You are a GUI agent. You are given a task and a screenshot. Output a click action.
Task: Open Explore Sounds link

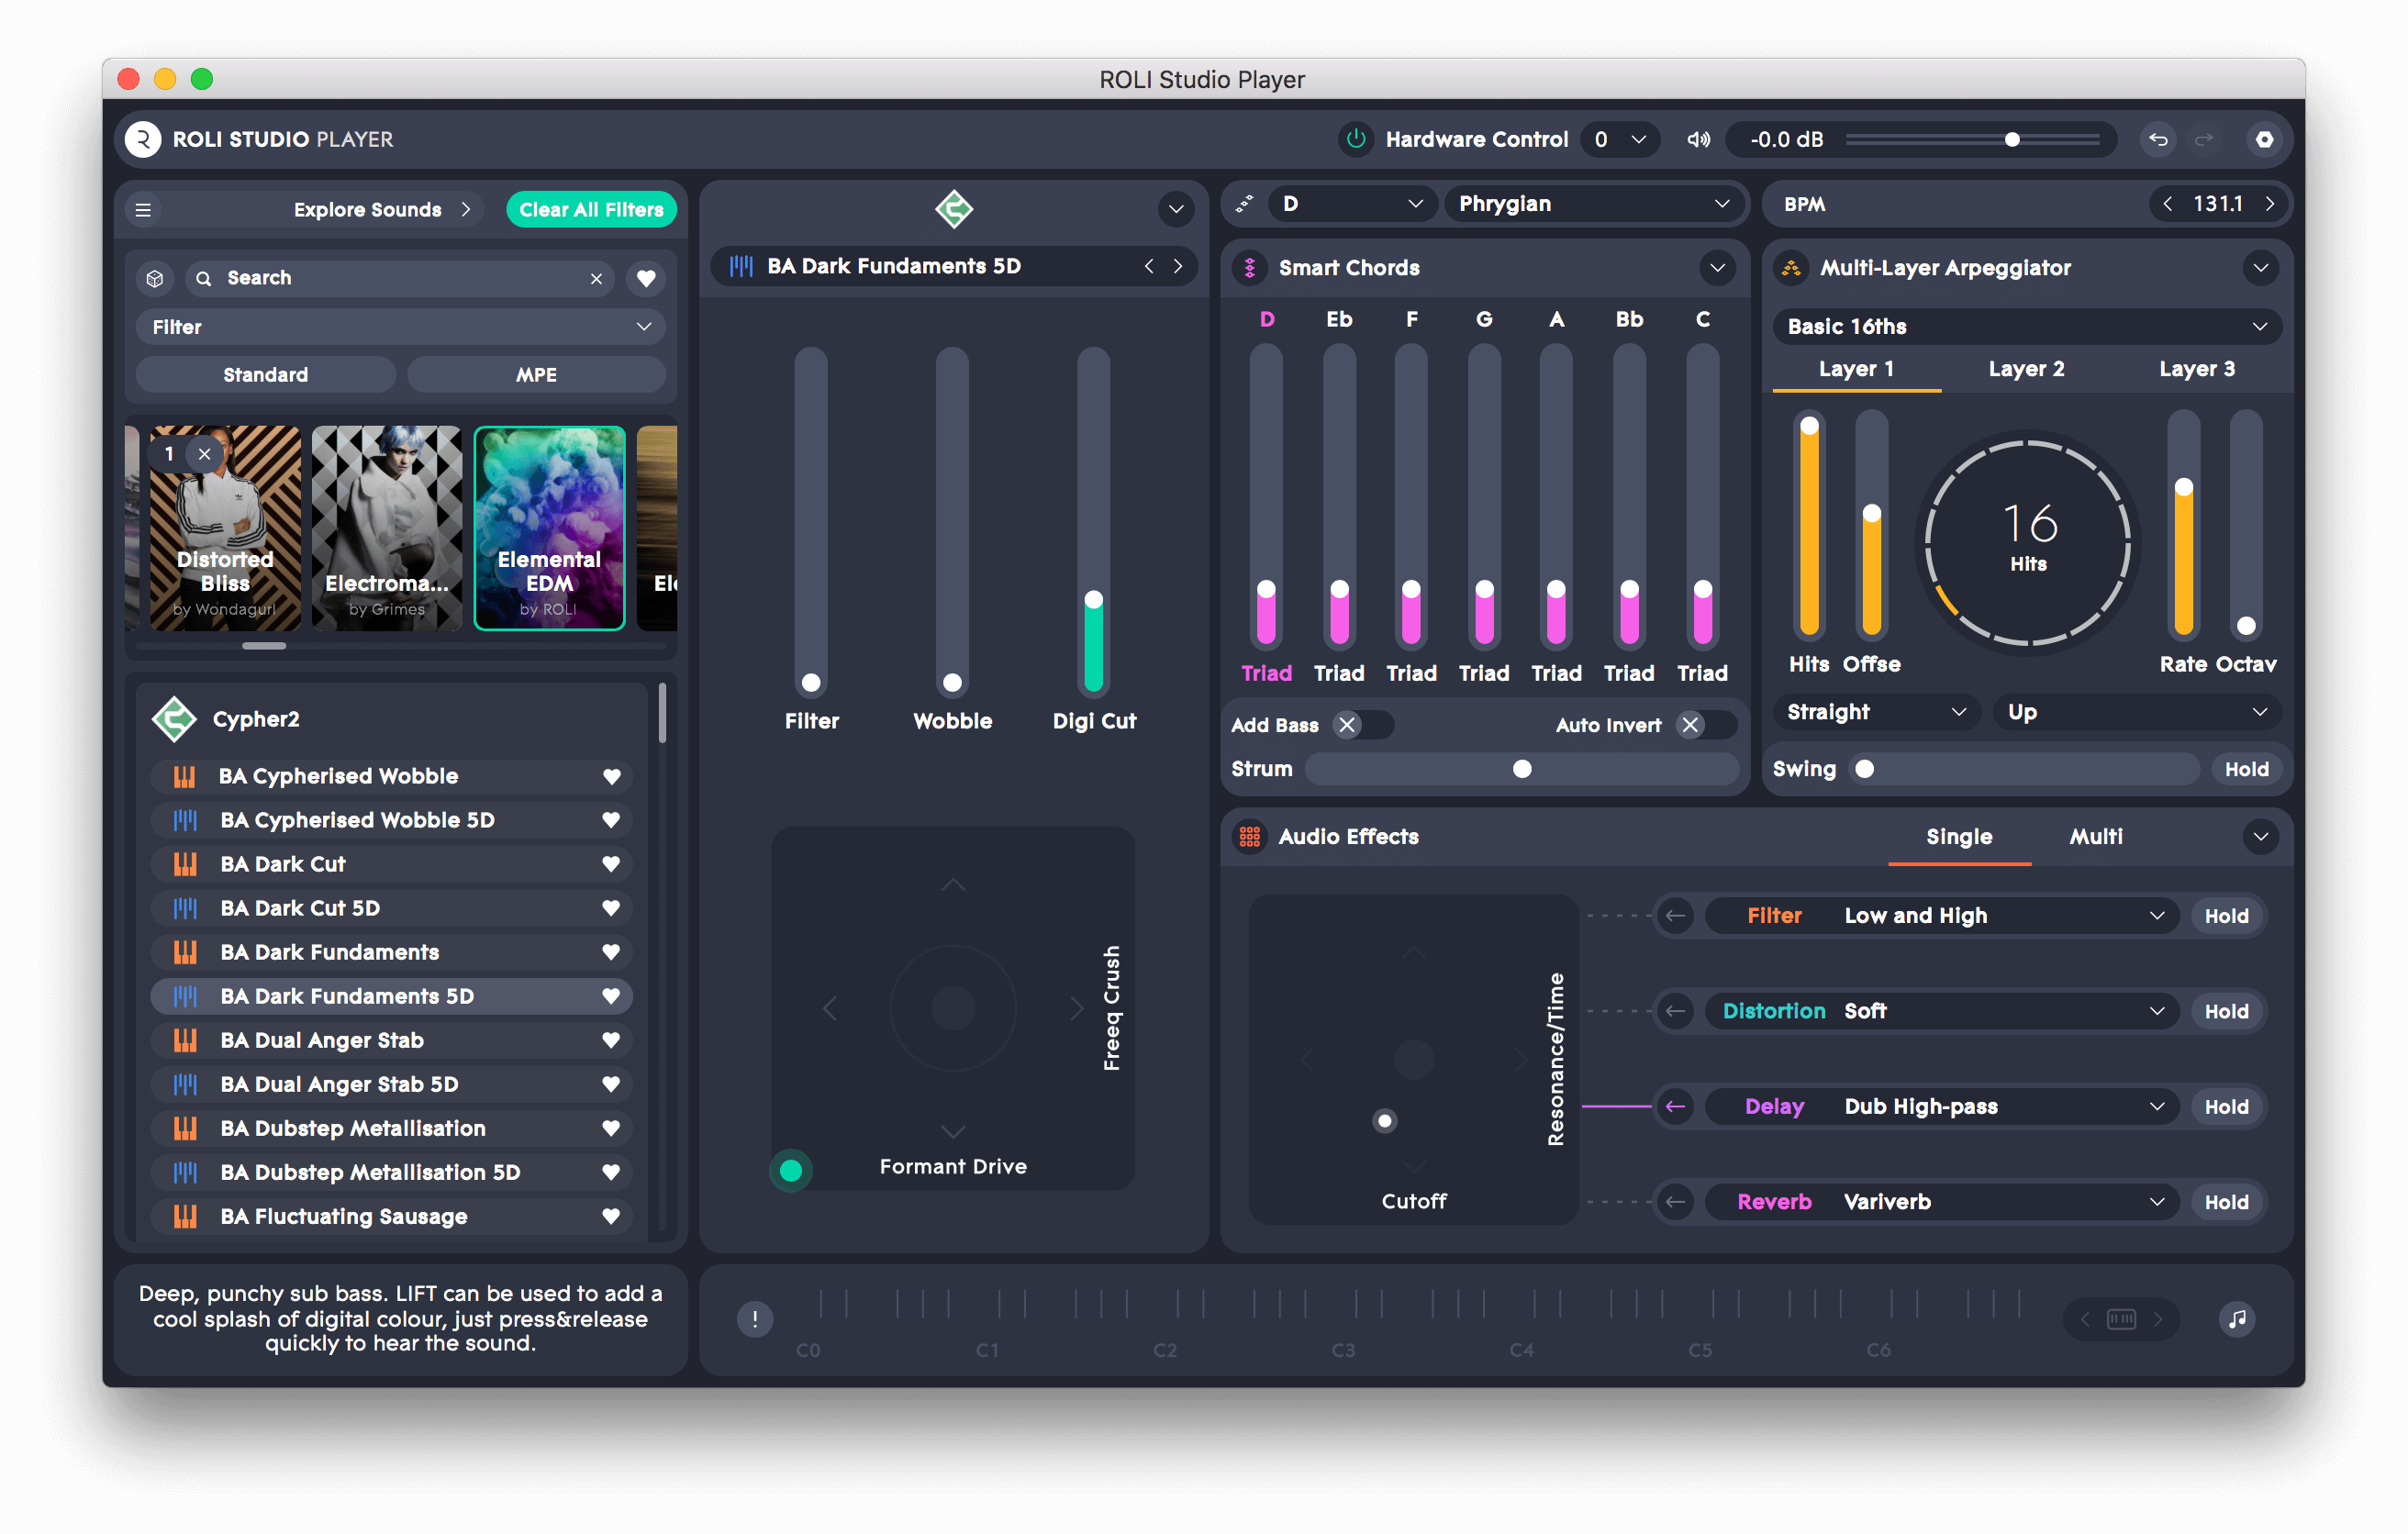click(381, 209)
